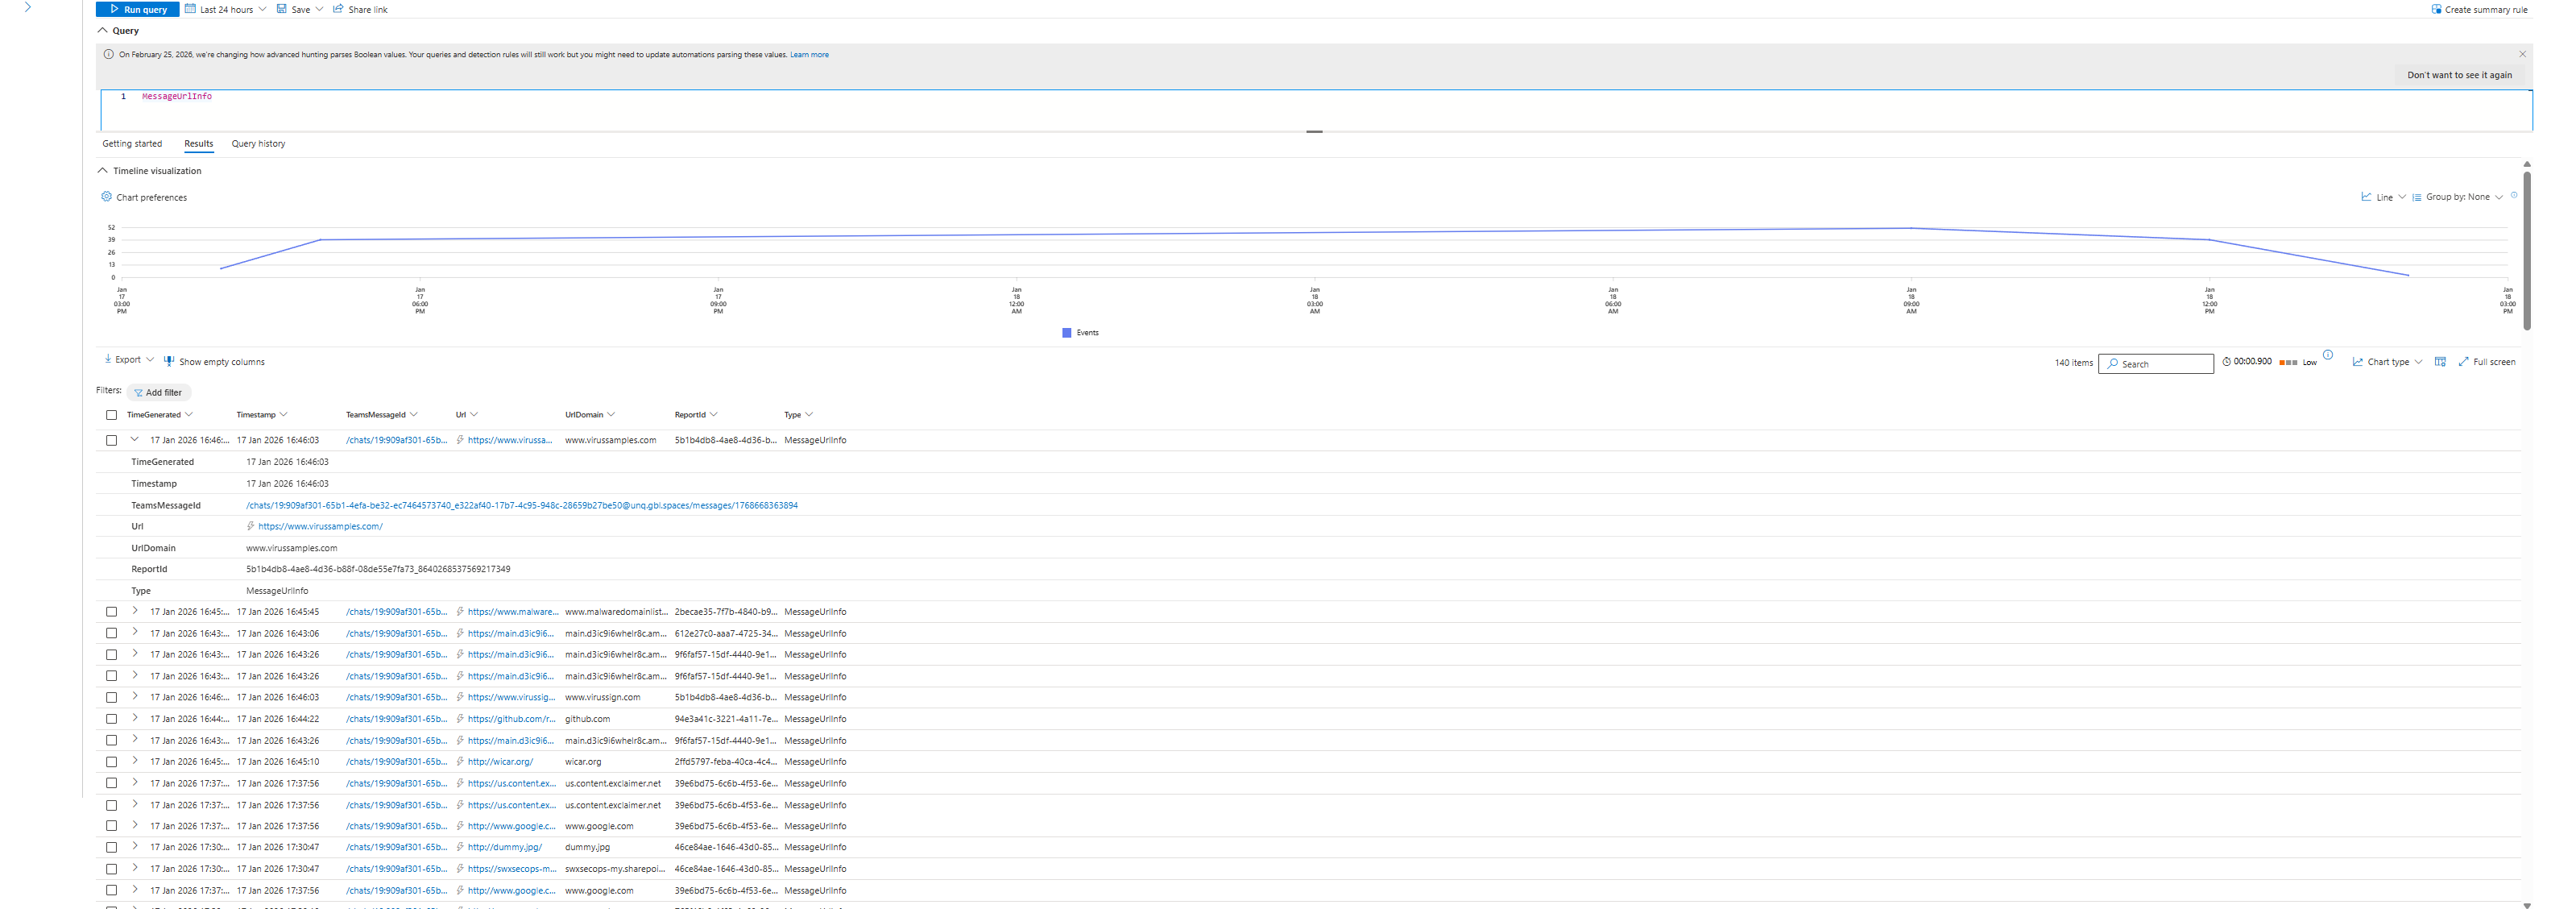
Task: Select the www.virussamples.com row checkbox
Action: [112, 440]
